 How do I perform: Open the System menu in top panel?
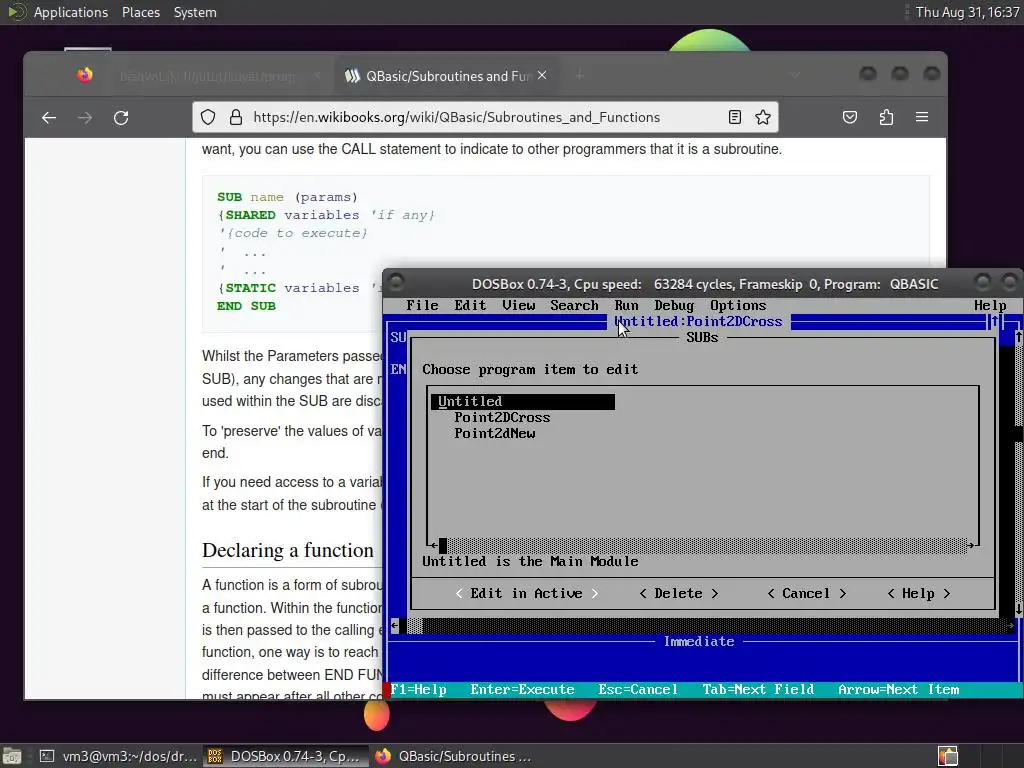pyautogui.click(x=195, y=12)
